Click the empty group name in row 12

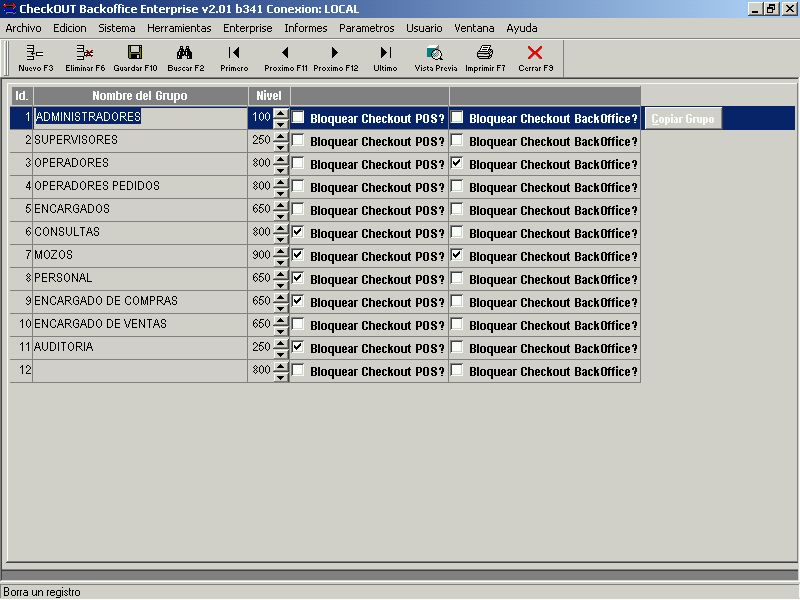click(140, 370)
